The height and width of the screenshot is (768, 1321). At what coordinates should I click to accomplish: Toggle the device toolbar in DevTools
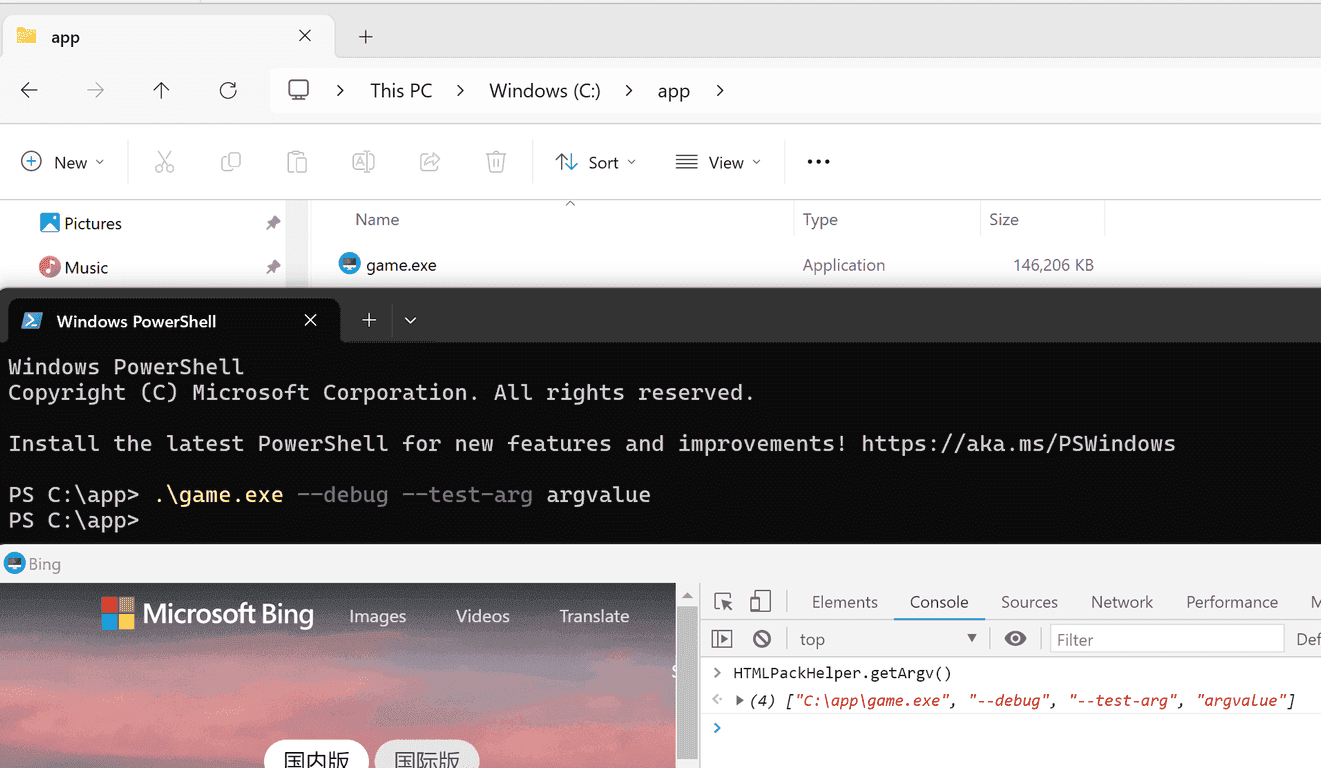[761, 602]
